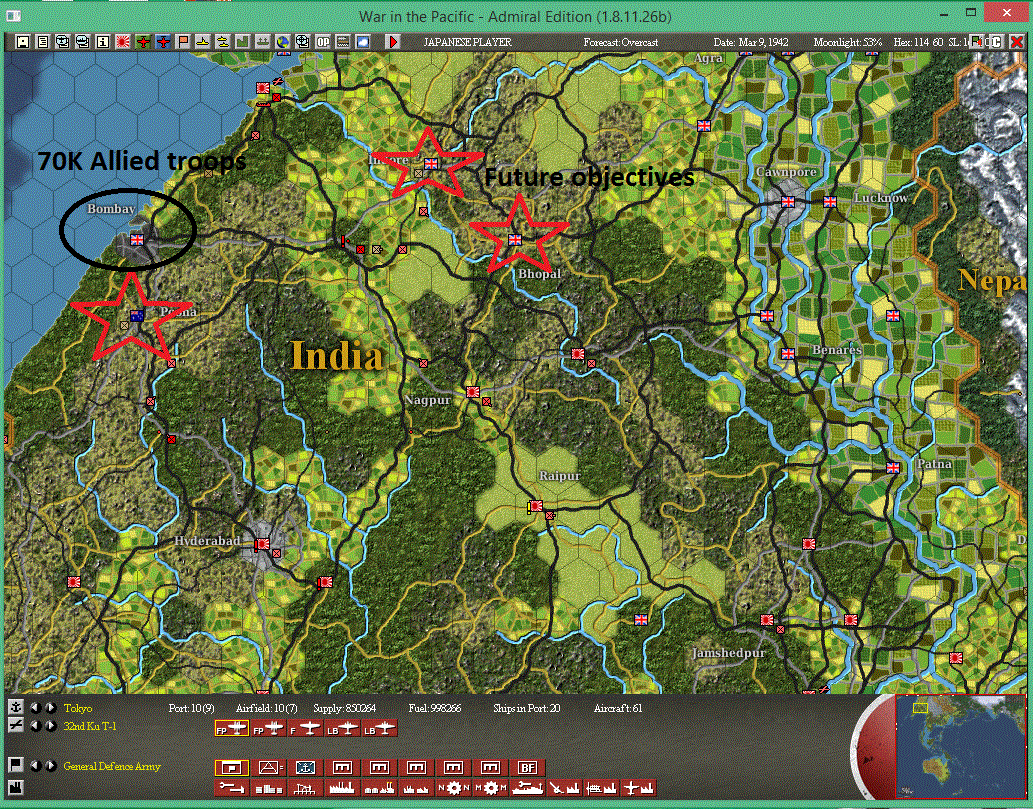Click the aircraft factory industry icon
This screenshot has height=809, width=1033.
(x=638, y=787)
